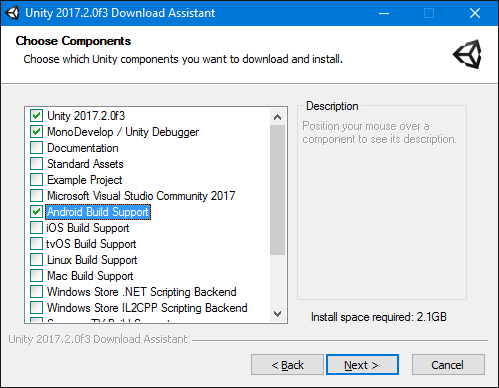This screenshot has width=499, height=388.
Task: Click the Unity cube logo in header
Action: coord(467,54)
